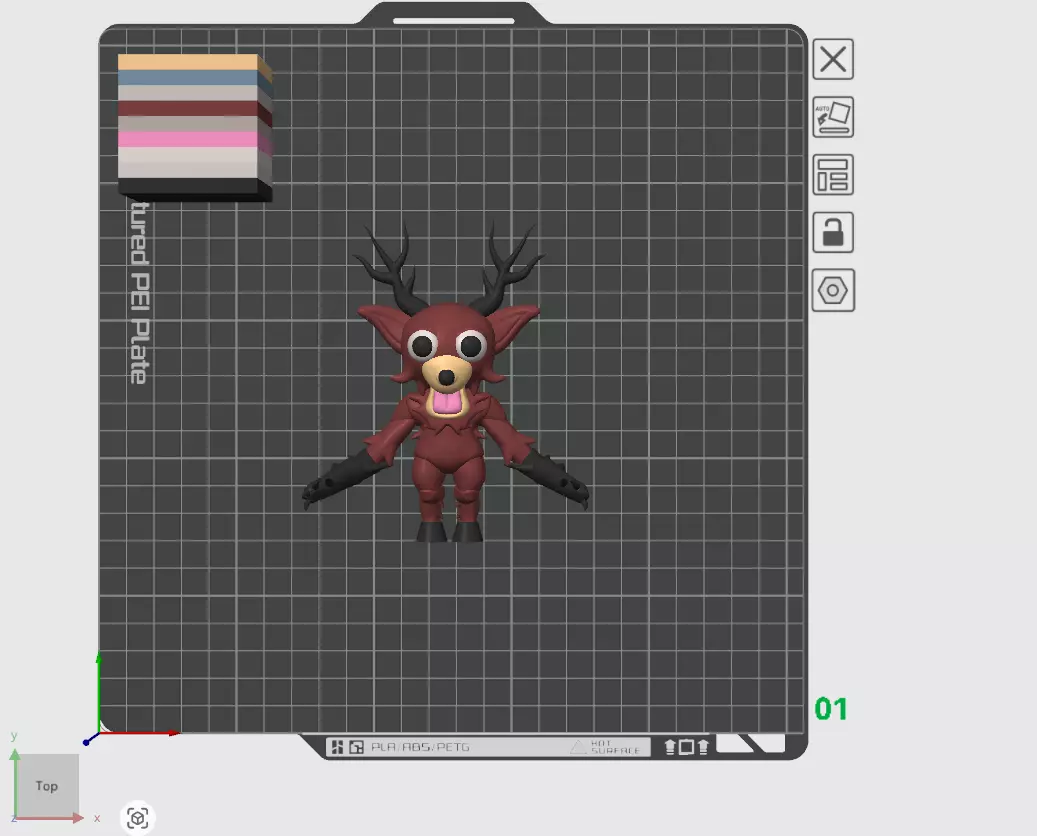
Task: Click the cube view icon next to the view cube
Action: (138, 818)
